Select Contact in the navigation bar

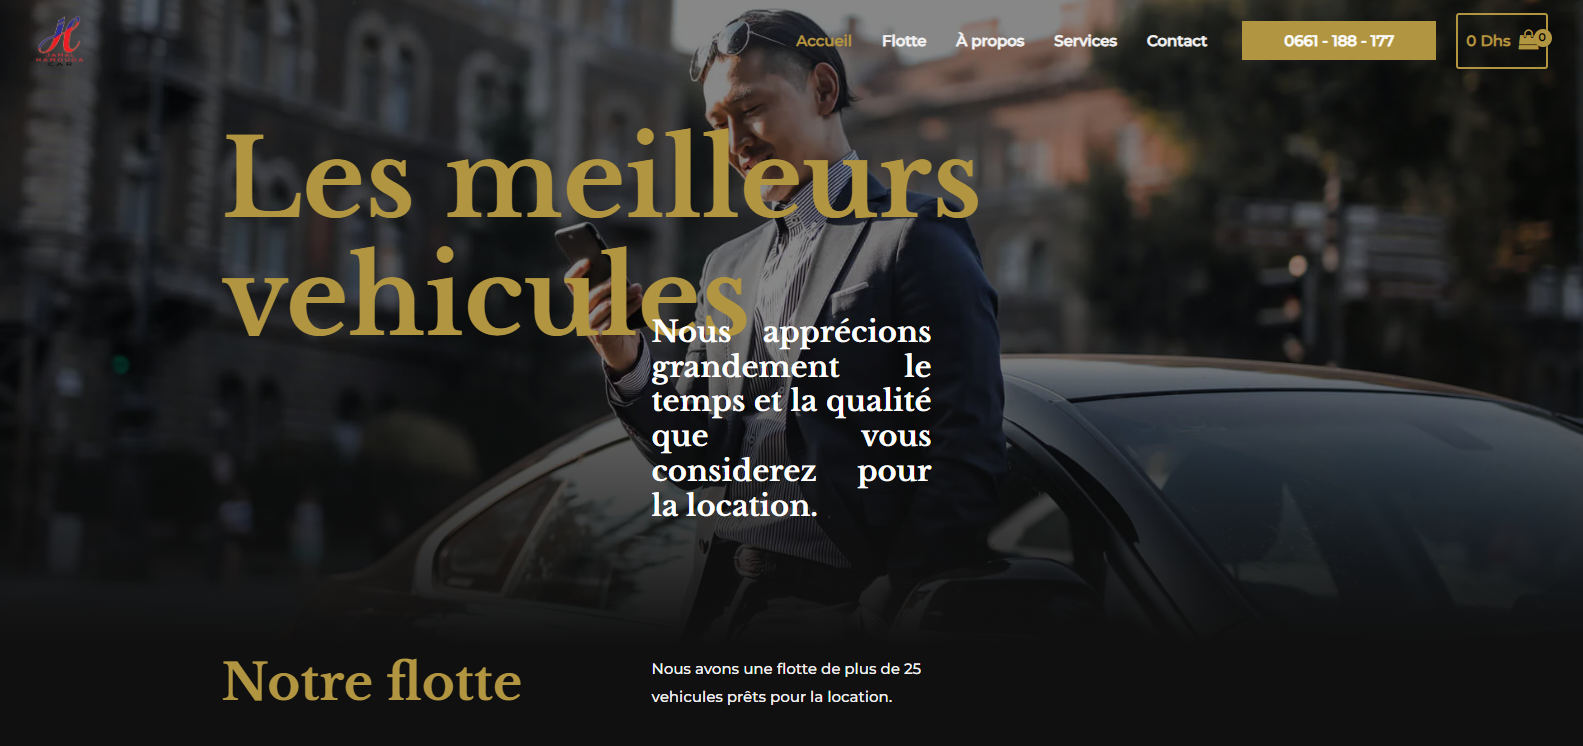[x=1177, y=41]
